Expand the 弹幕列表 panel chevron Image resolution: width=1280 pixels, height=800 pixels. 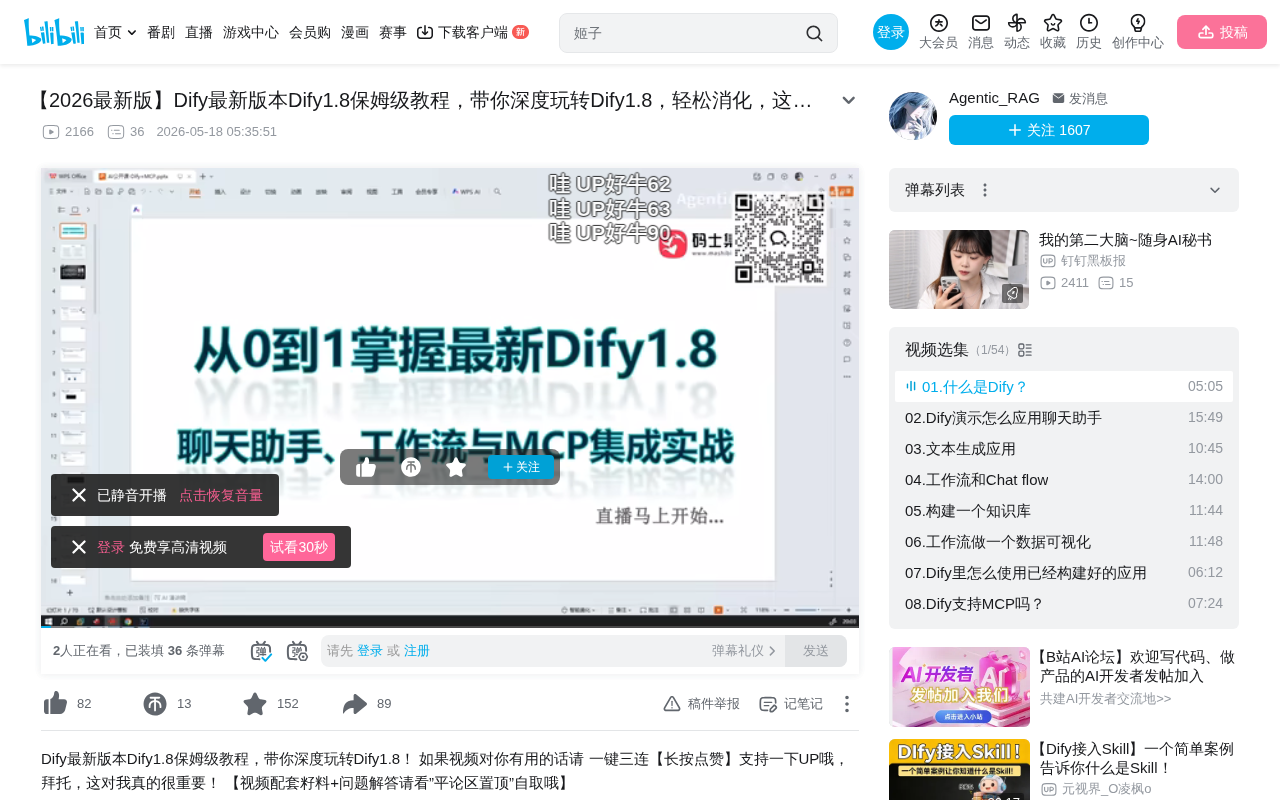1215,190
